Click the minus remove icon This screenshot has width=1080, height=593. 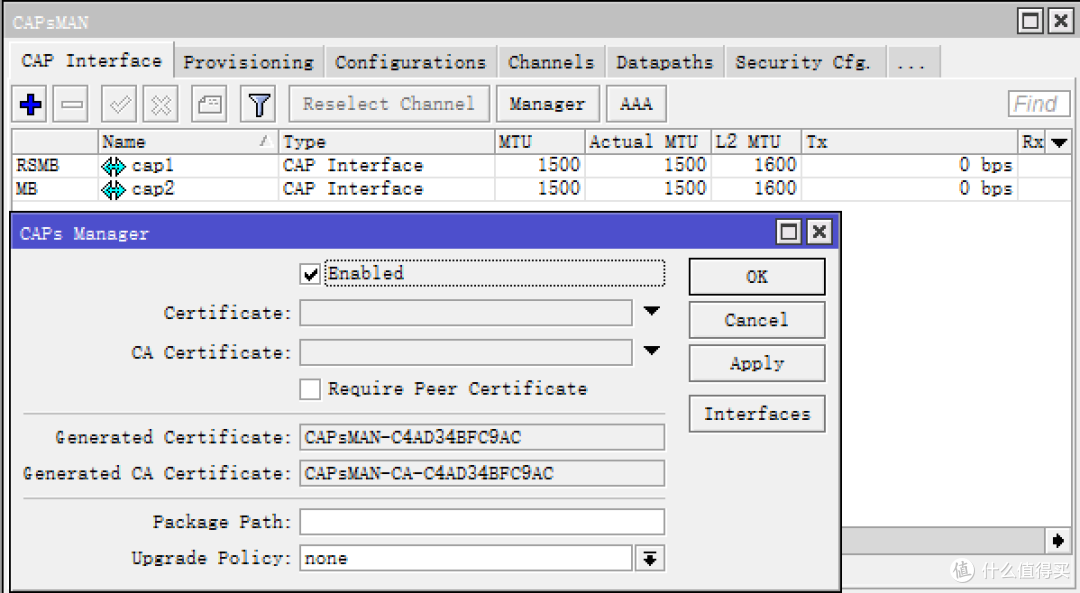click(x=72, y=104)
